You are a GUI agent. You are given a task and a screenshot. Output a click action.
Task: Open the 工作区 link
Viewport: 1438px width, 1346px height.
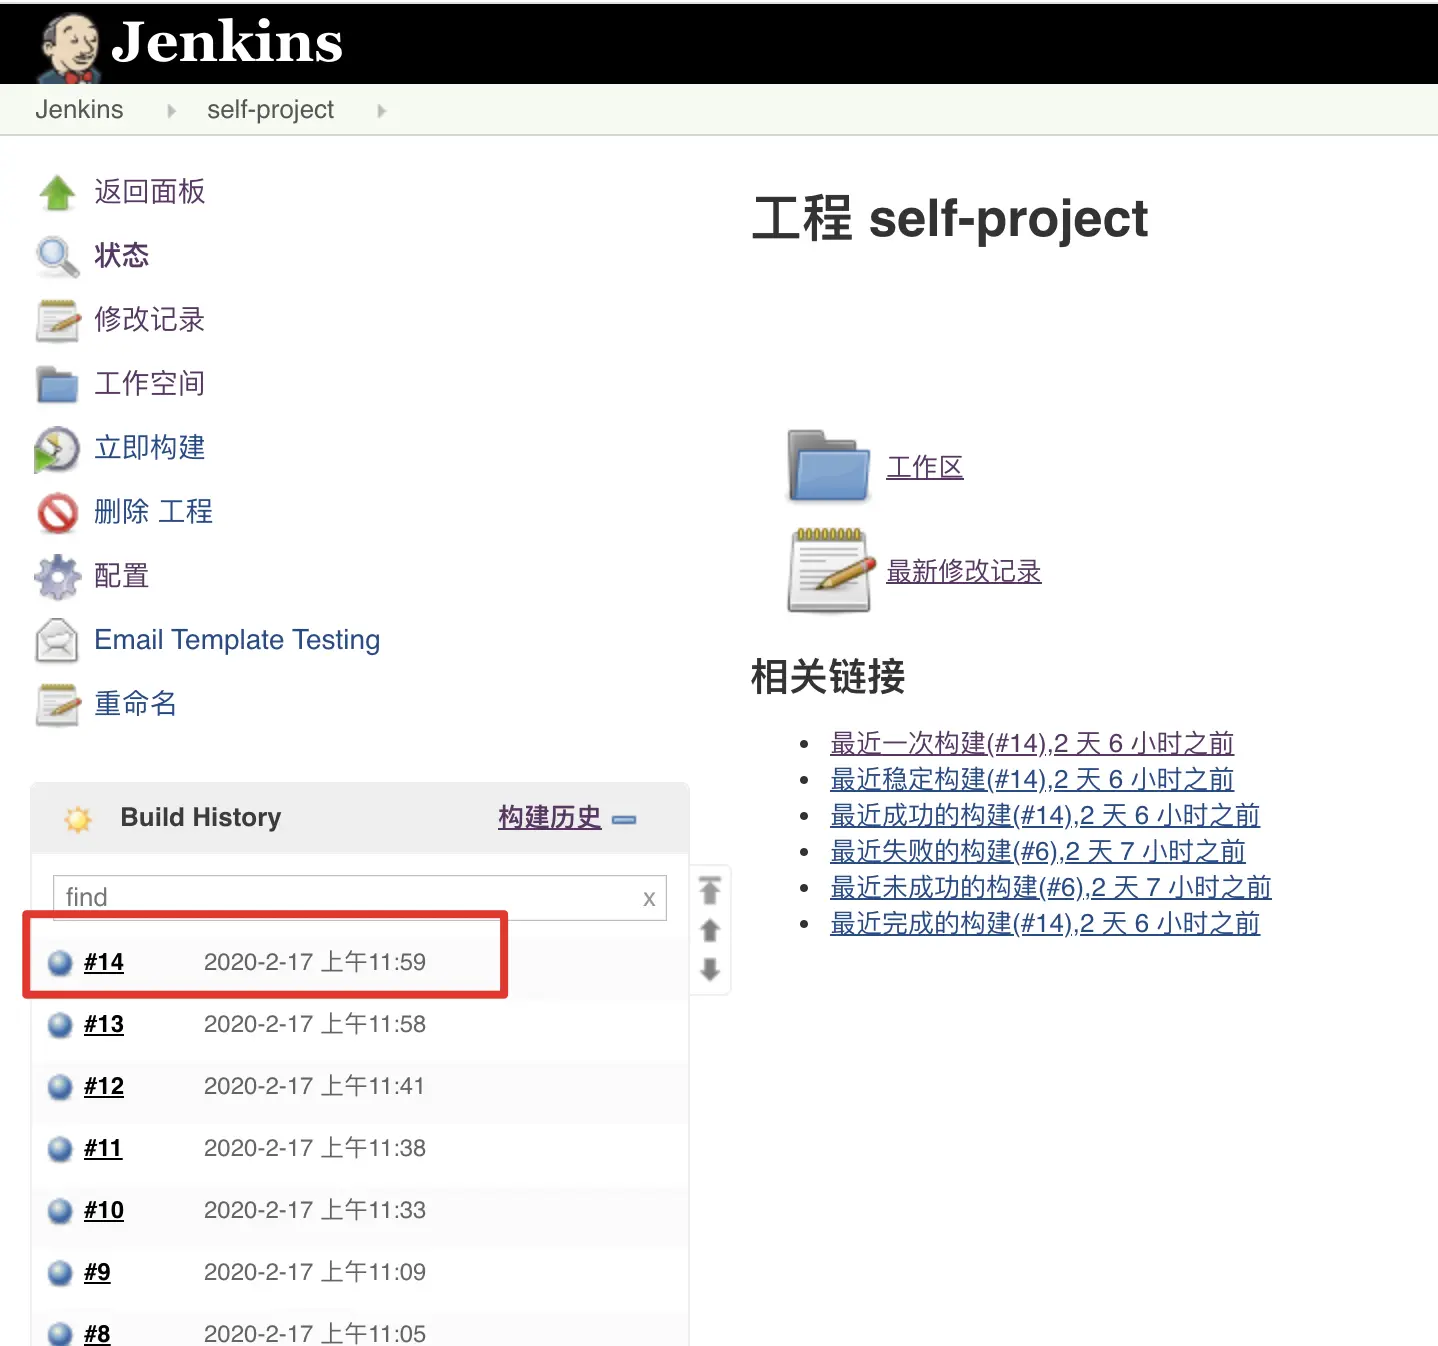(x=925, y=467)
